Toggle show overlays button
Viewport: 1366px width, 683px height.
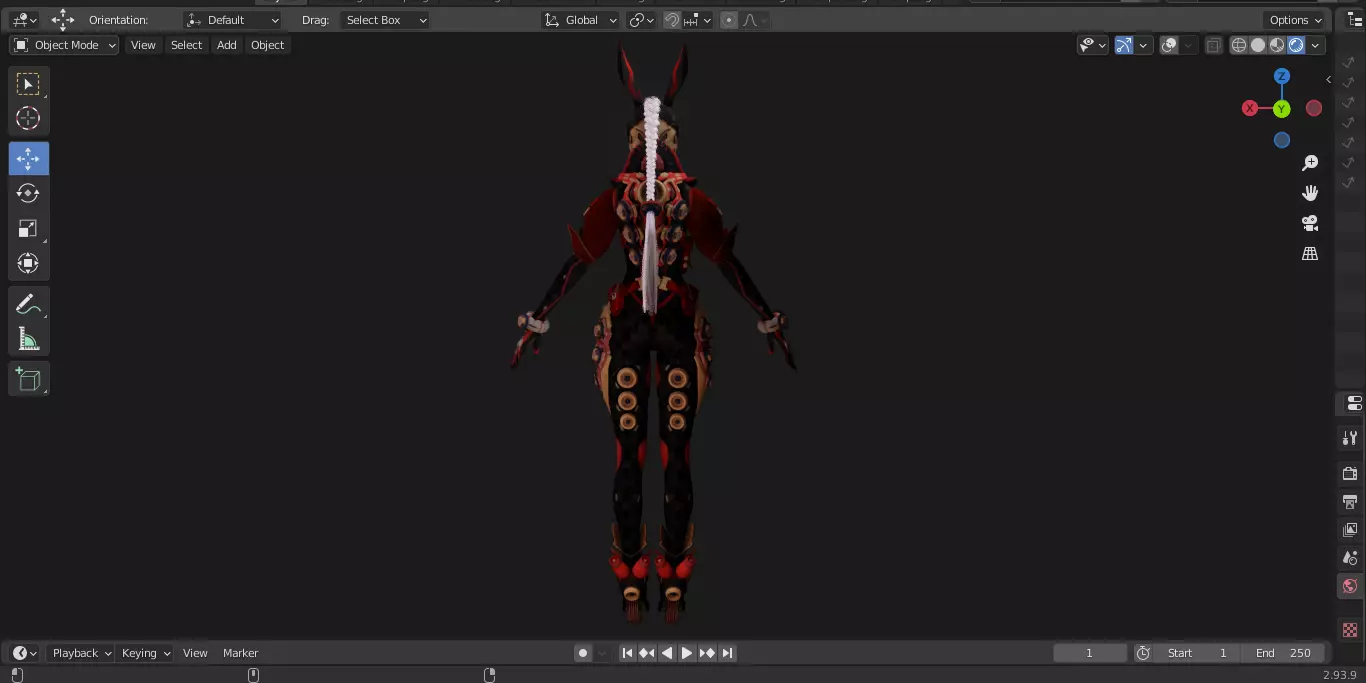1169,45
